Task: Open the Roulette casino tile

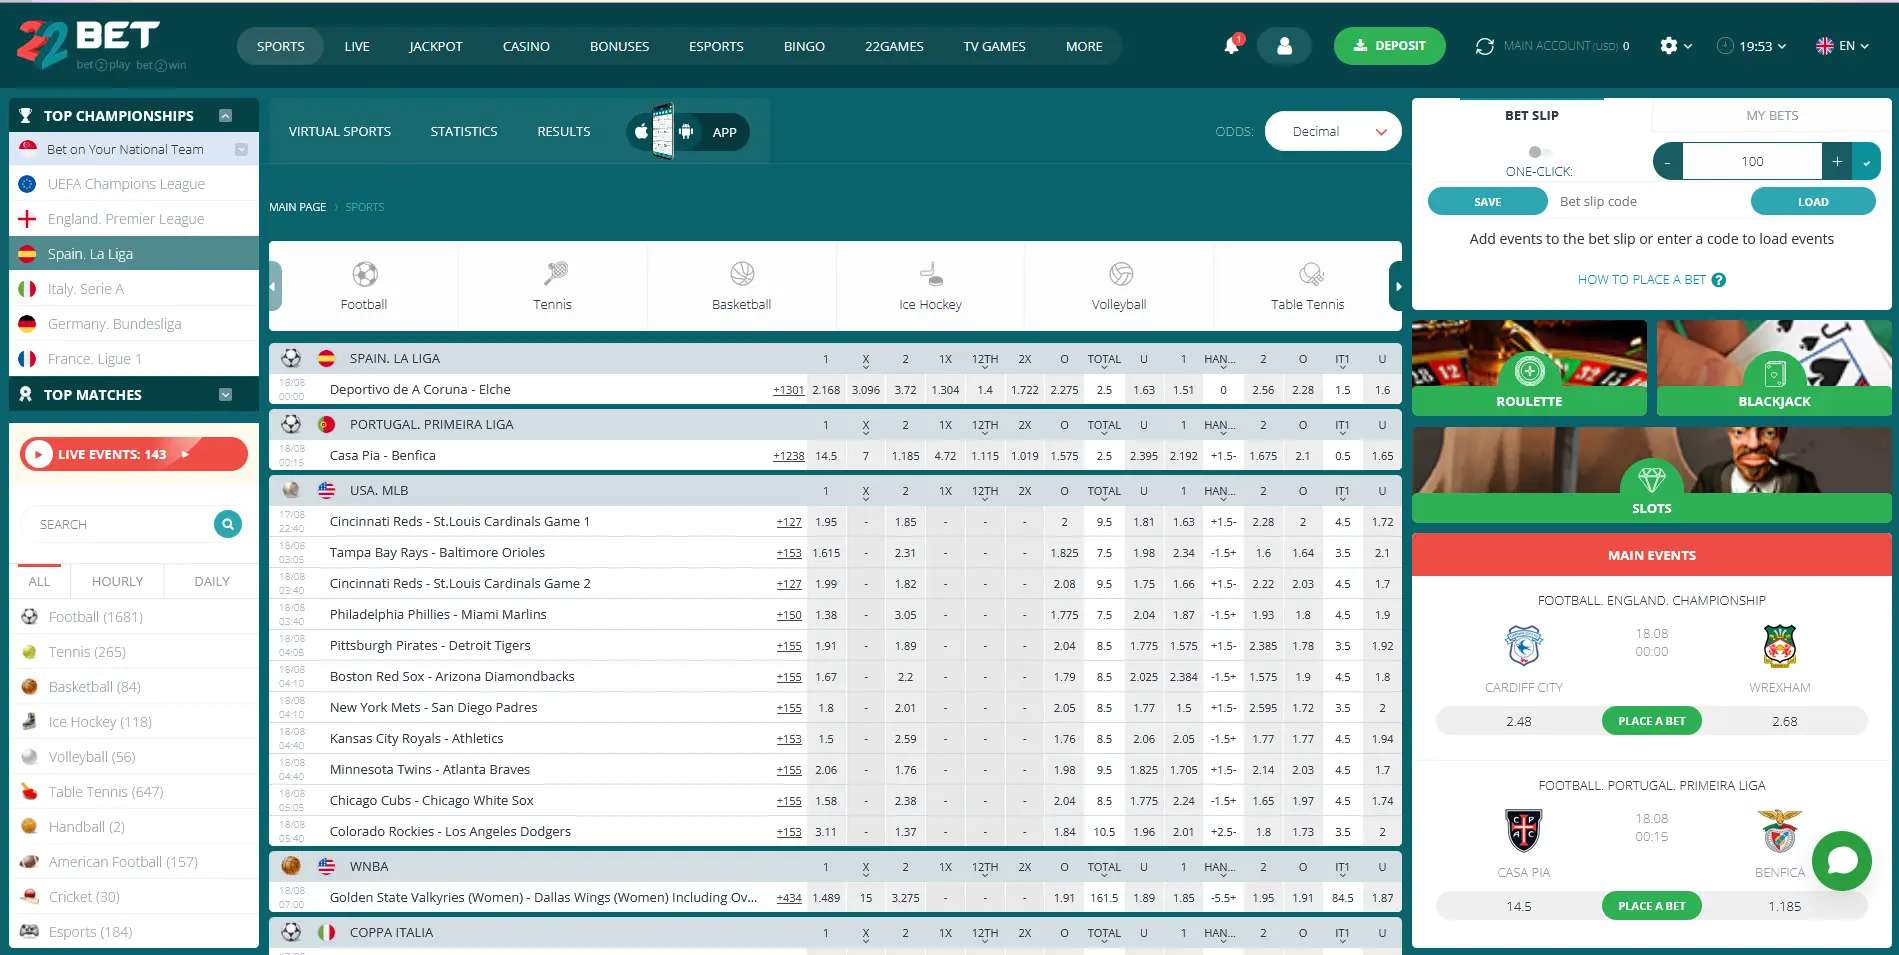Action: [x=1529, y=368]
